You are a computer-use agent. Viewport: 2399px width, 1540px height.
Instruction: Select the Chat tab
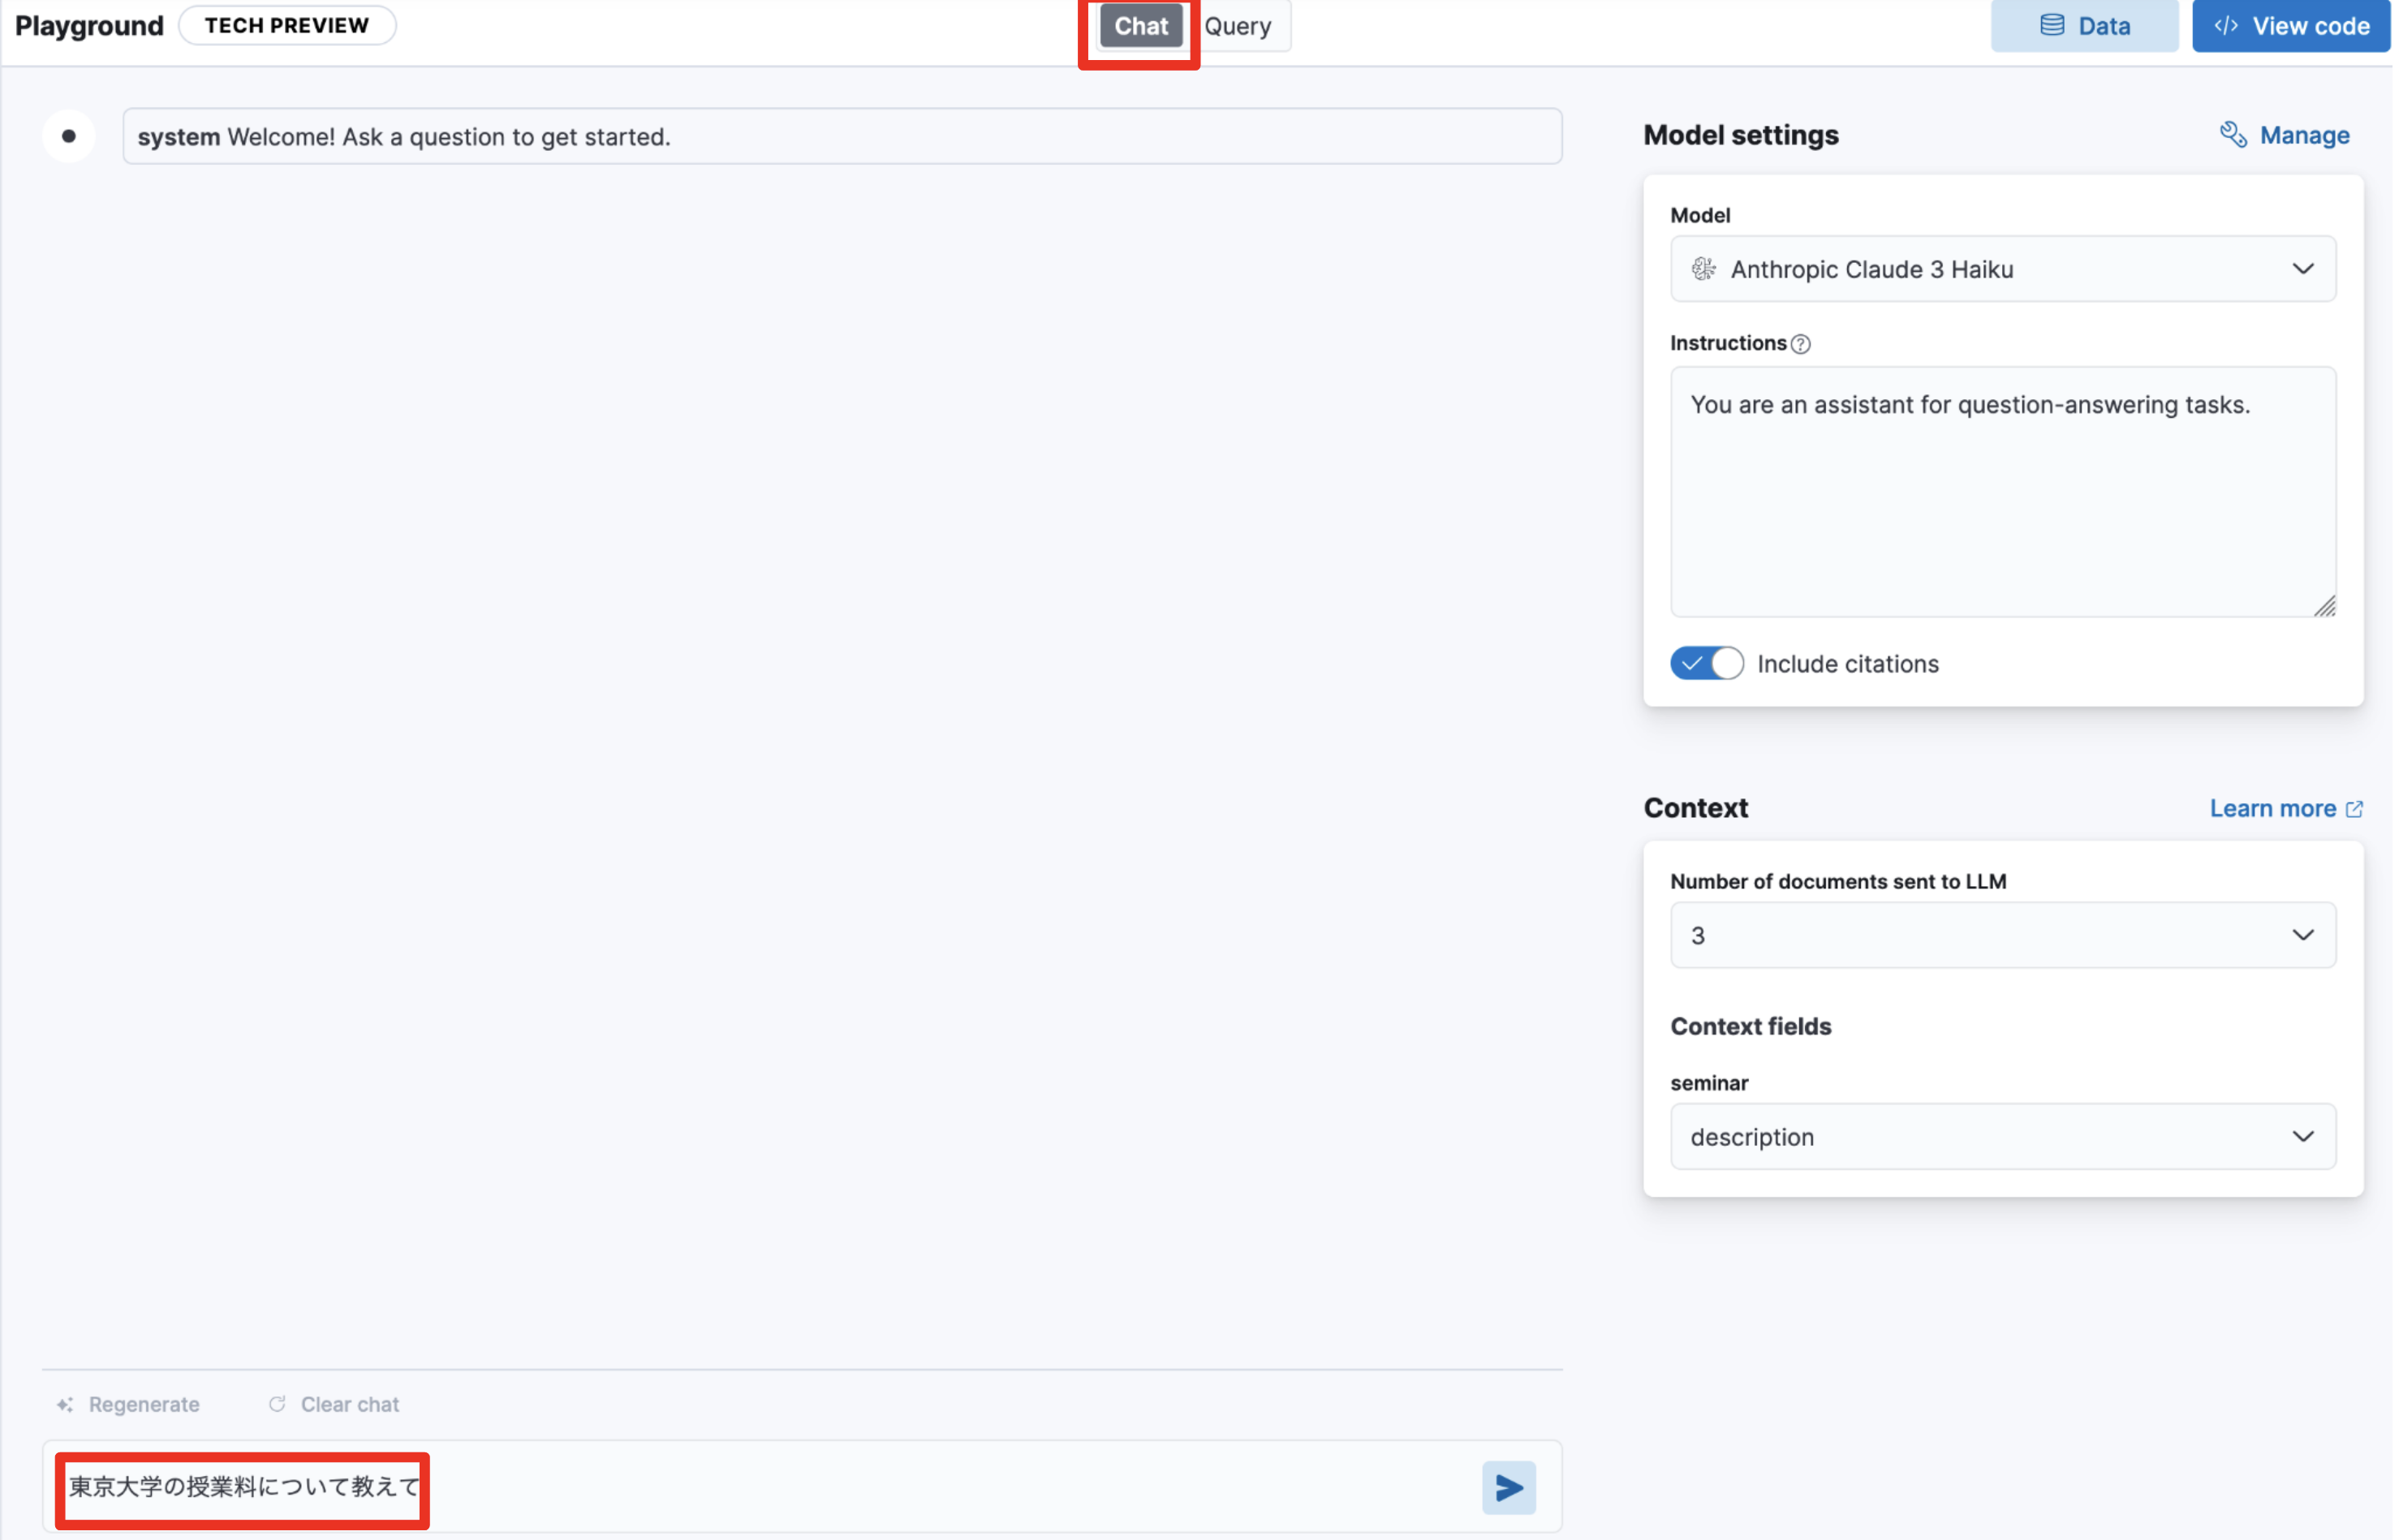[x=1143, y=26]
